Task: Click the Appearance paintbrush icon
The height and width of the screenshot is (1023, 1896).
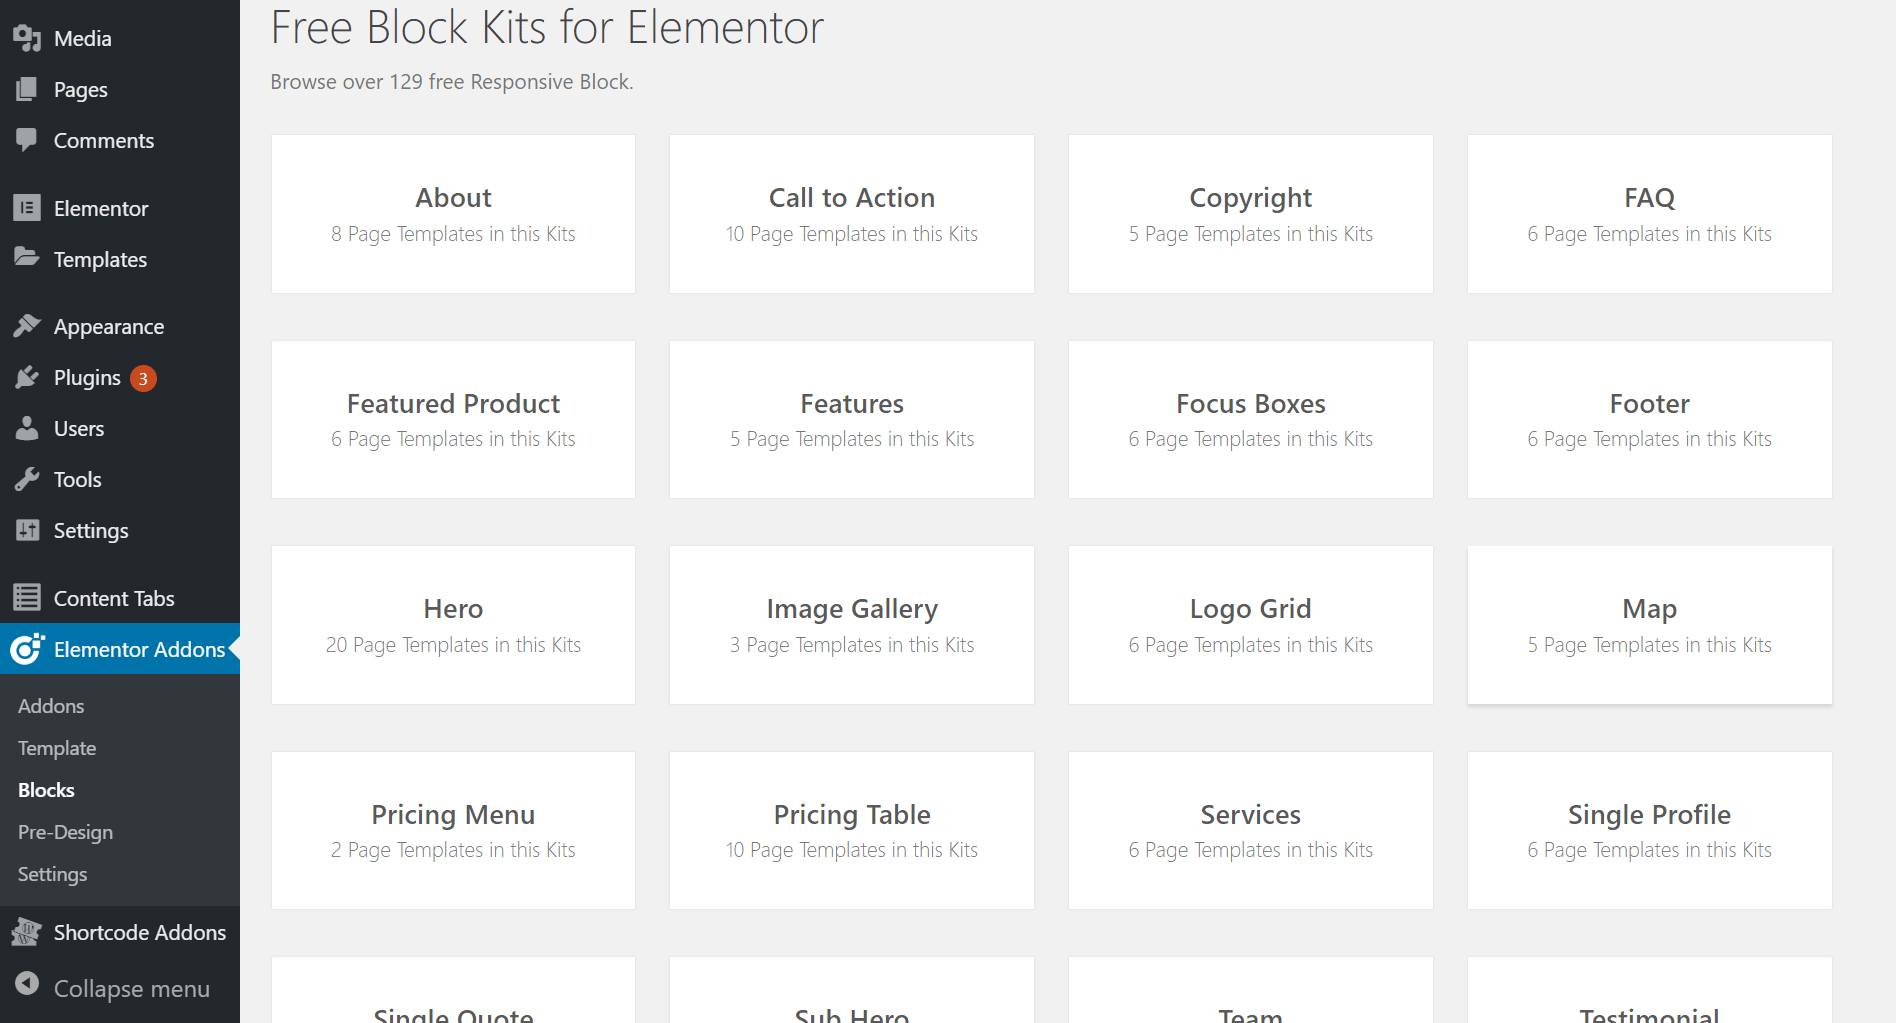Action: [27, 326]
